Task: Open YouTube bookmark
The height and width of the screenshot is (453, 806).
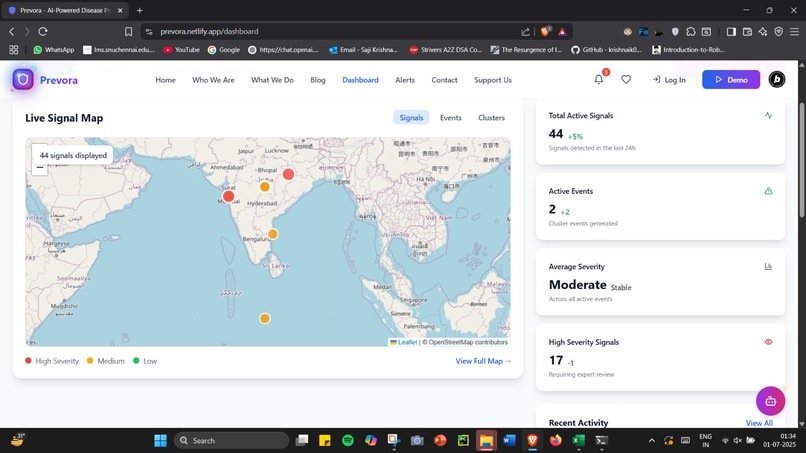Action: pyautogui.click(x=181, y=50)
